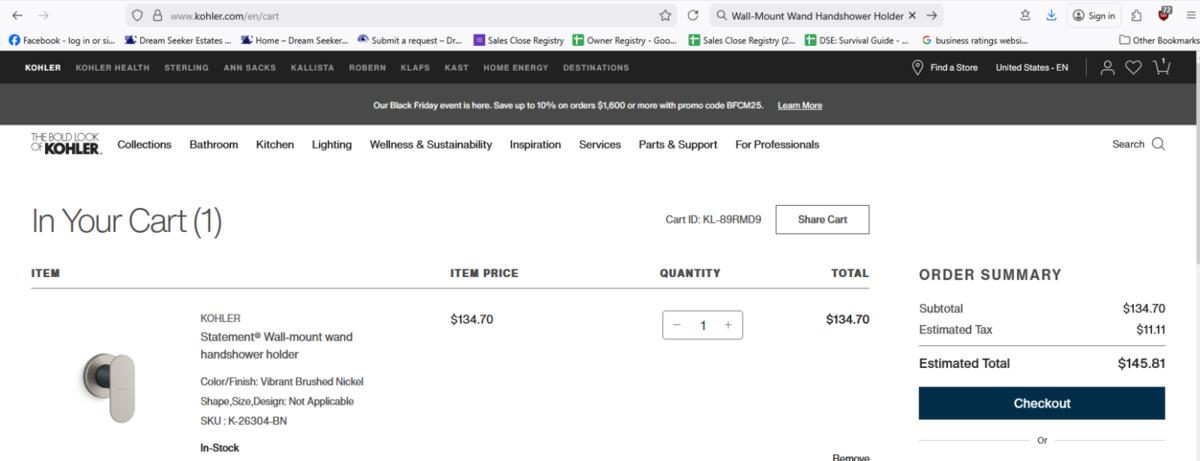Click the Search magnifier icon
This screenshot has height=461, width=1200.
pos(1158,144)
